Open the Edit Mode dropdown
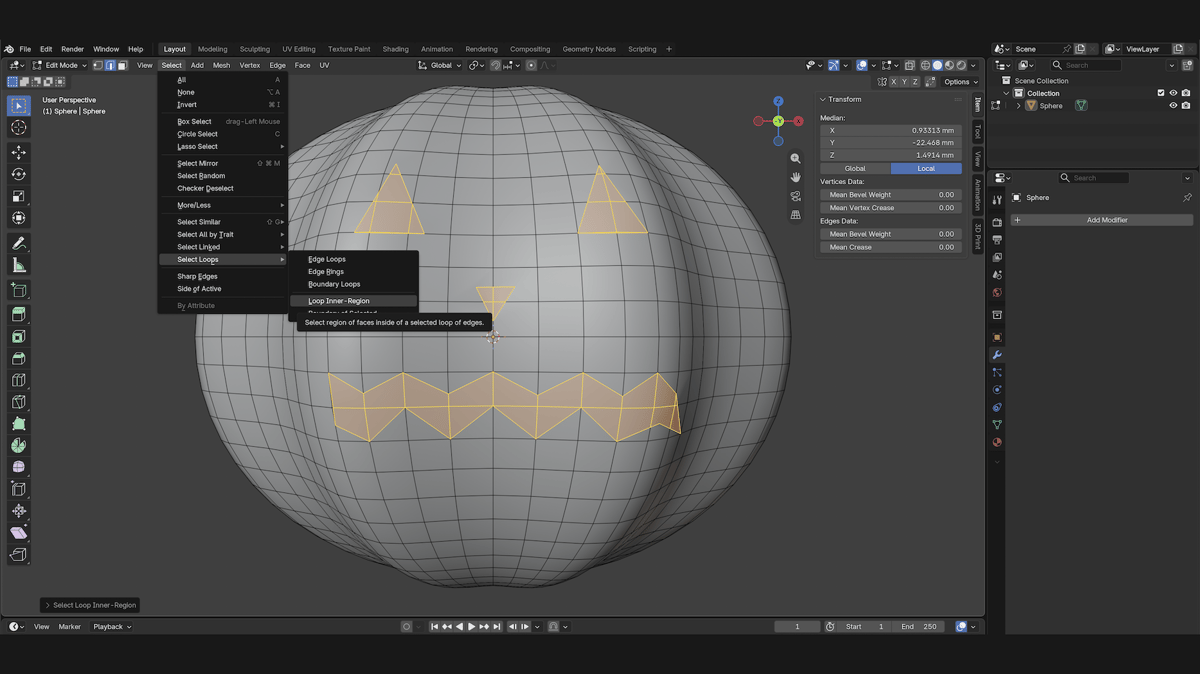The width and height of the screenshot is (1200, 674). pos(61,65)
